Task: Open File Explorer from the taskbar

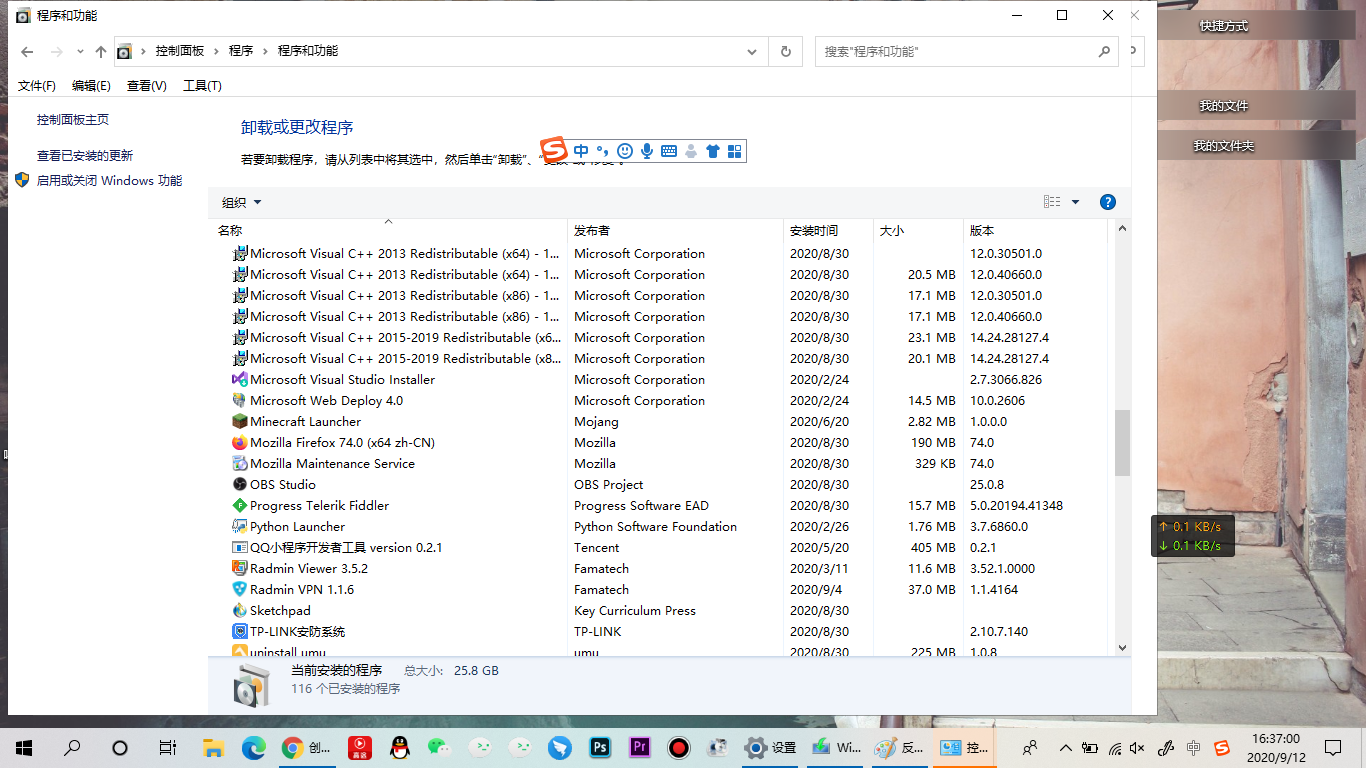Action: coord(213,747)
